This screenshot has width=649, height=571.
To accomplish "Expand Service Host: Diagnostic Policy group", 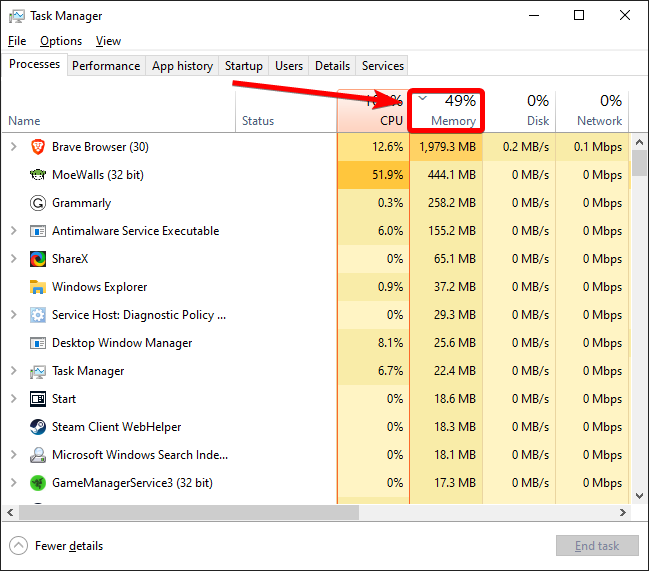I will click(x=14, y=314).
